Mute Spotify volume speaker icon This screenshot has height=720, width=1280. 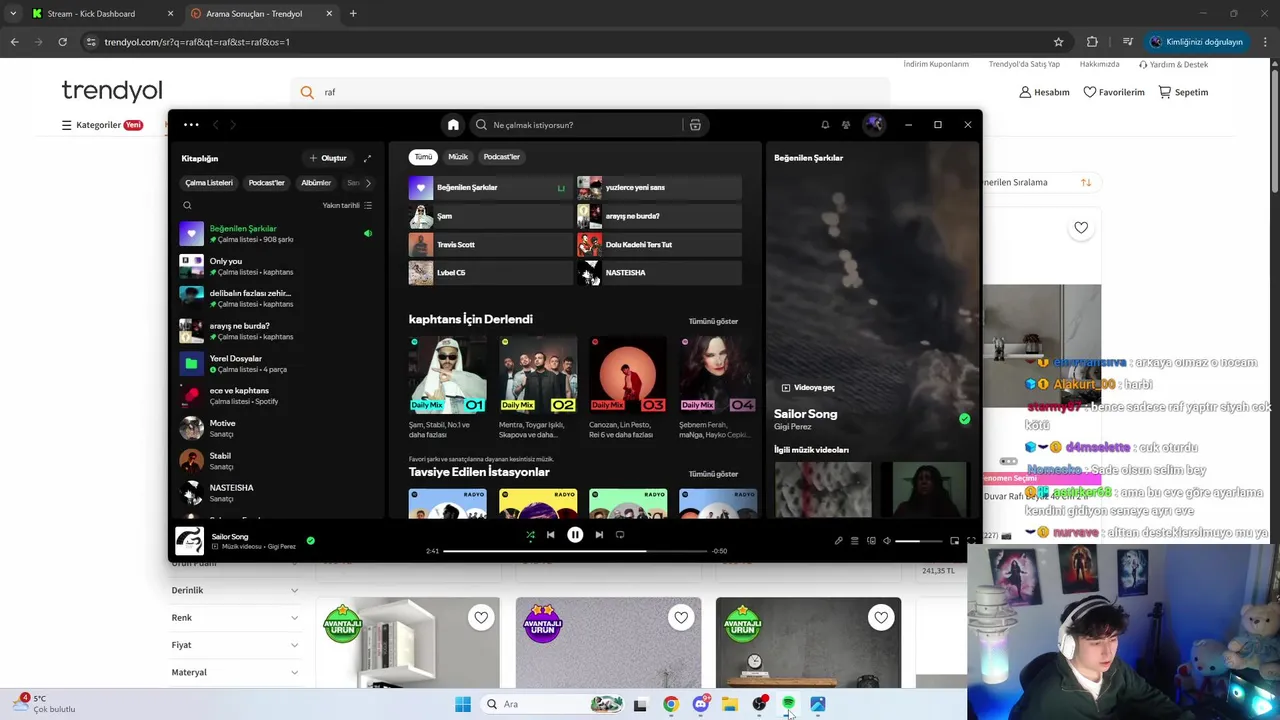887,541
